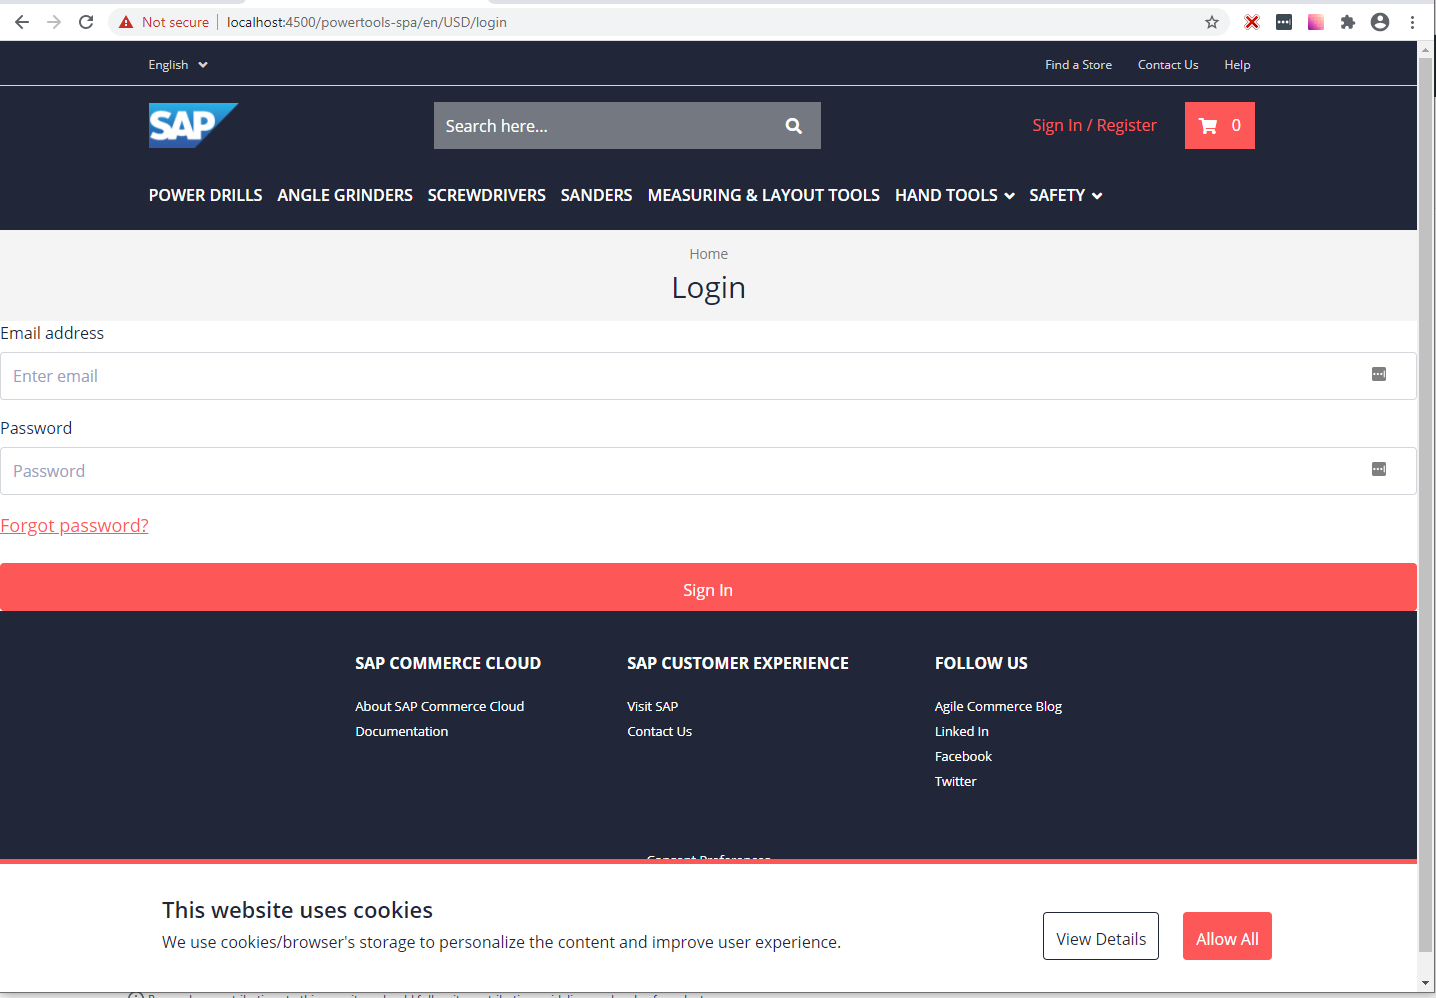Image resolution: width=1436 pixels, height=998 pixels.
Task: Bookmark this page with the star icon
Action: pos(1212,22)
